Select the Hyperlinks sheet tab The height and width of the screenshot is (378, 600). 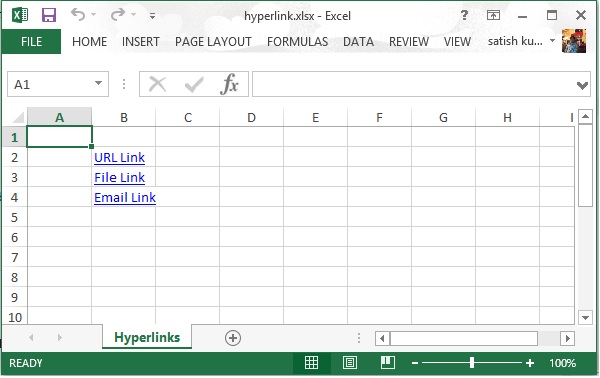point(147,337)
